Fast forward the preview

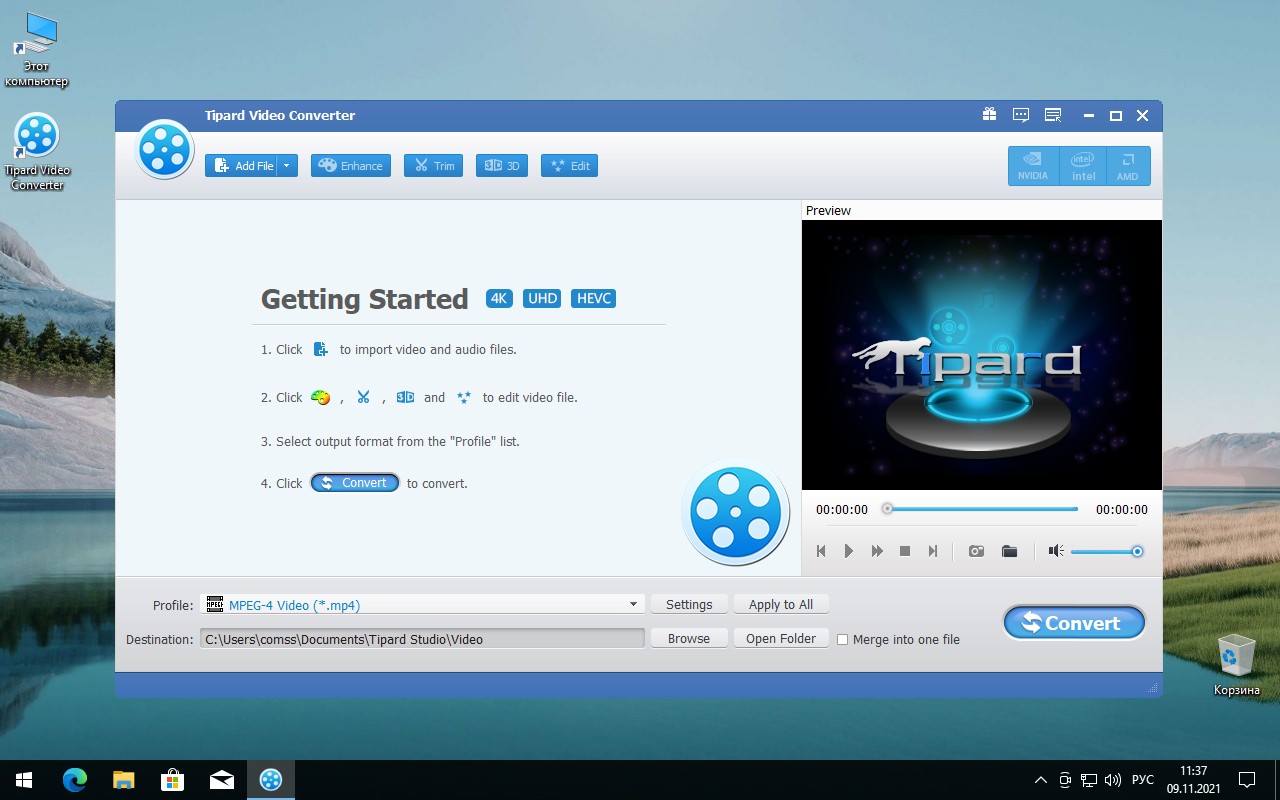[x=877, y=551]
